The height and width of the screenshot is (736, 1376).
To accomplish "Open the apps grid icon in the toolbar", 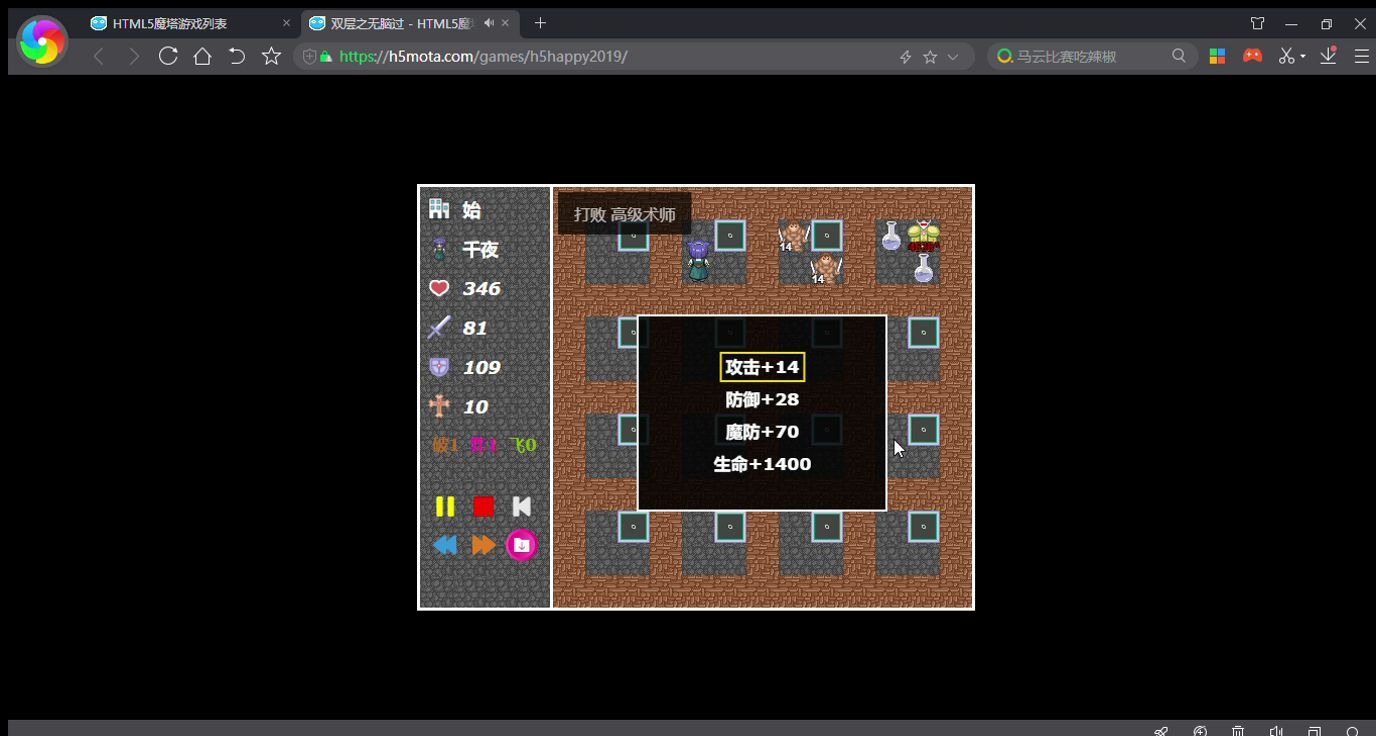I will click(x=1217, y=56).
